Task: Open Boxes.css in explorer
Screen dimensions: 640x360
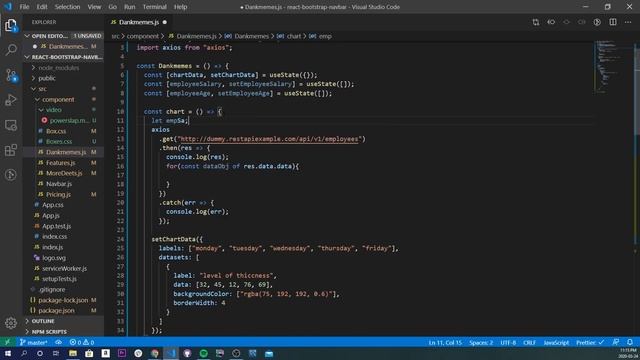Action: (x=59, y=142)
